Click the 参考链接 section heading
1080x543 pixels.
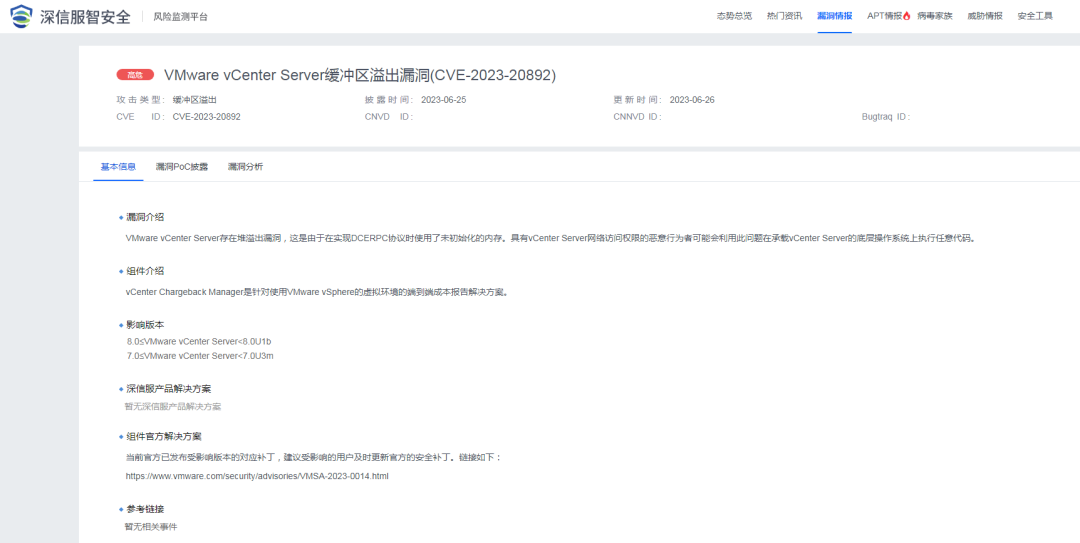coord(145,509)
